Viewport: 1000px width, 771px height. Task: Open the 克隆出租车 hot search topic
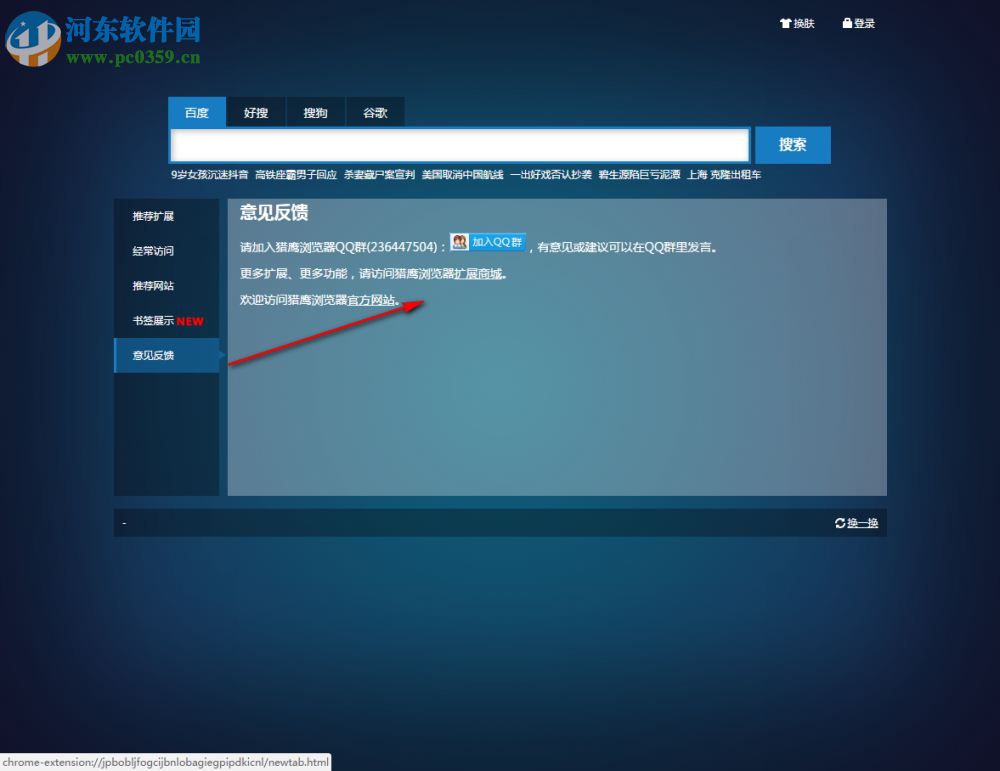pos(735,174)
